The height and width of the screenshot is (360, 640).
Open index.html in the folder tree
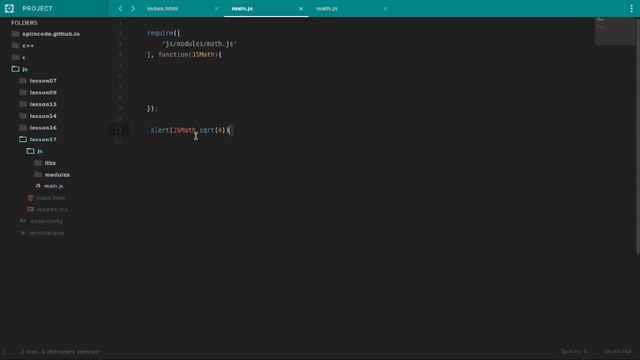[51, 198]
